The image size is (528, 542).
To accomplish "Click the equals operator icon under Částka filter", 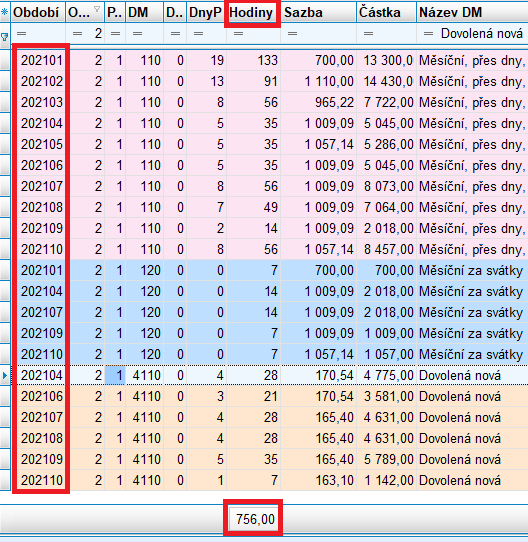I will click(x=368, y=34).
